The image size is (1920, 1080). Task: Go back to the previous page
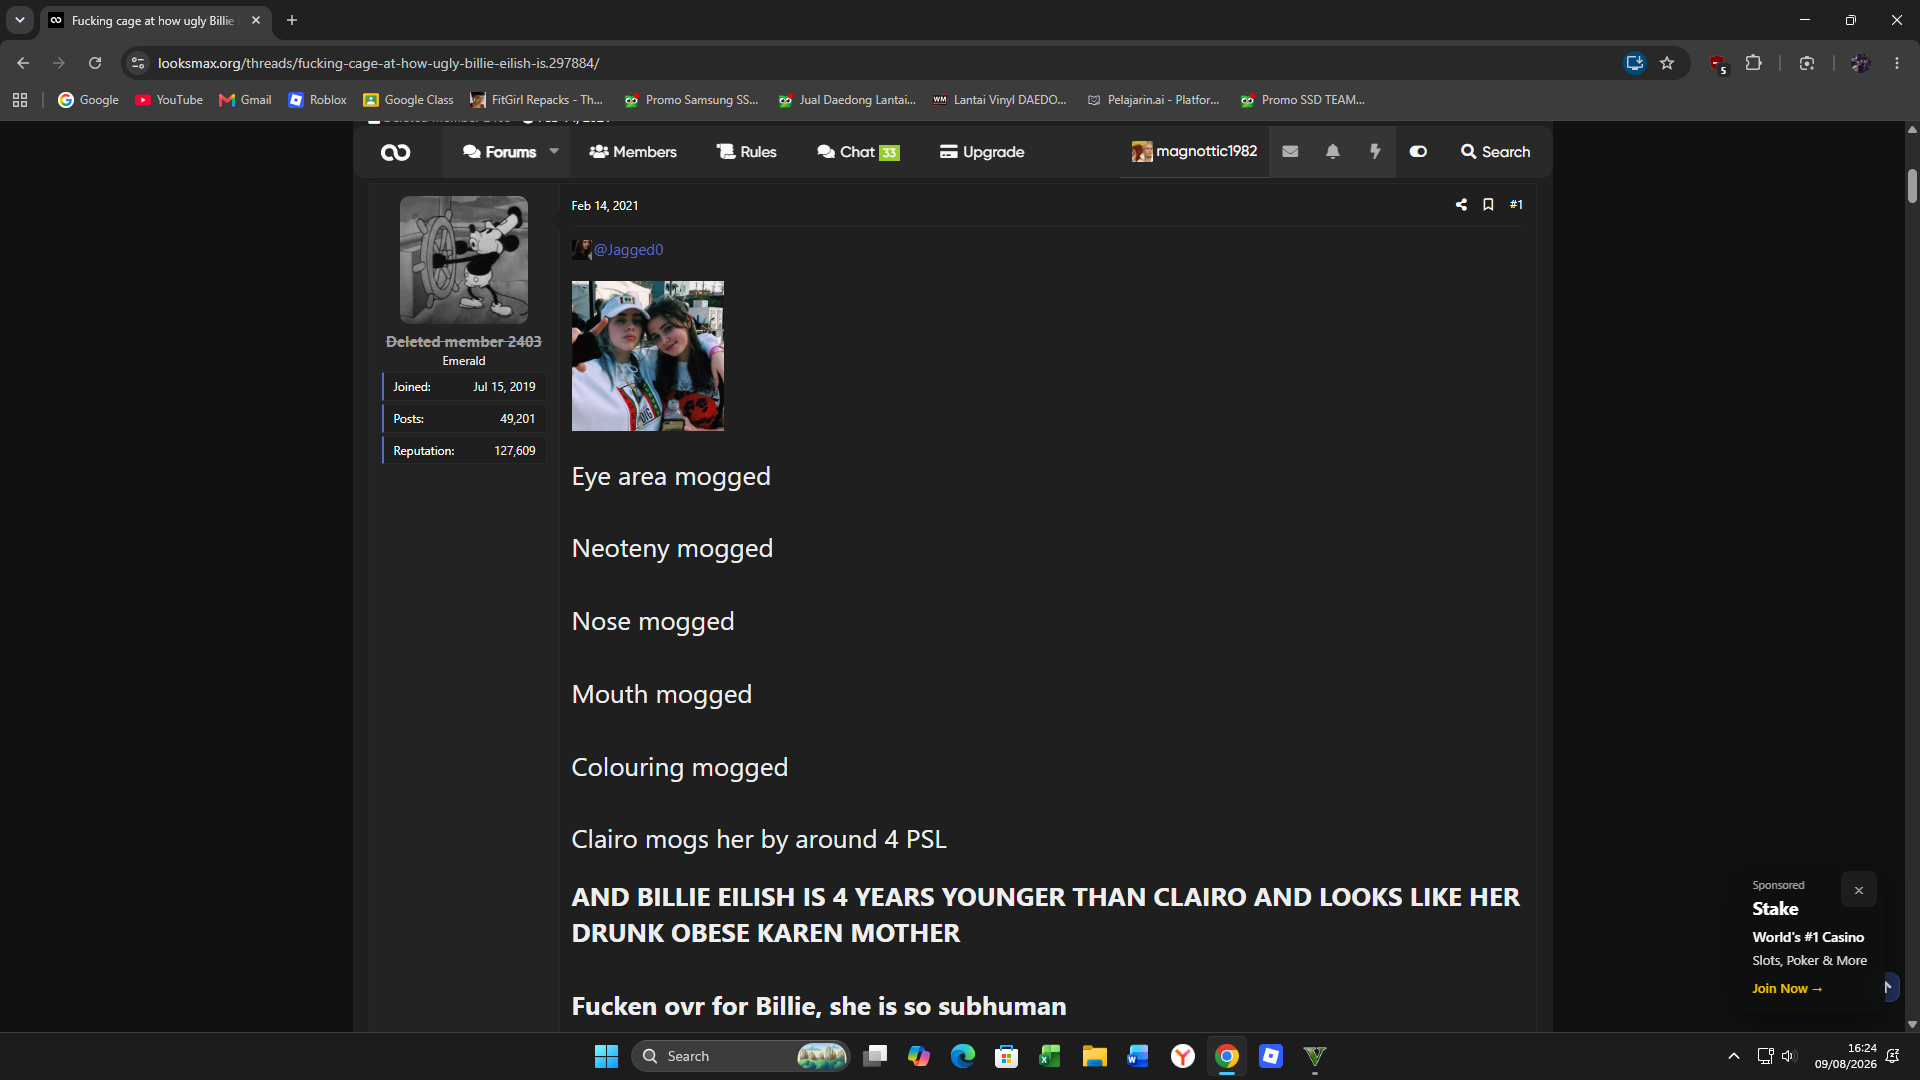(23, 63)
